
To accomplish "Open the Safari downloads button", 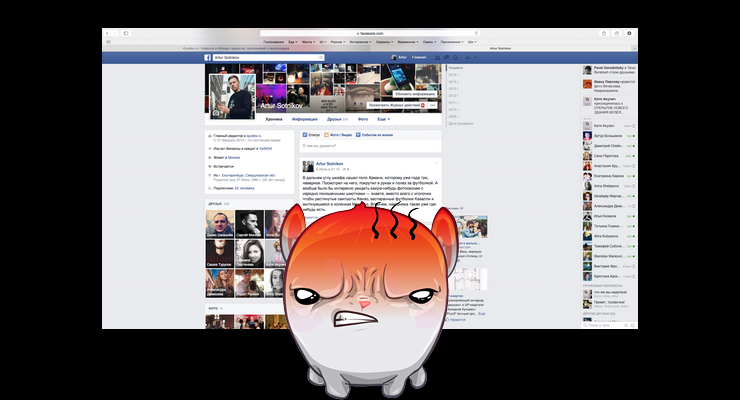I will [x=629, y=33].
